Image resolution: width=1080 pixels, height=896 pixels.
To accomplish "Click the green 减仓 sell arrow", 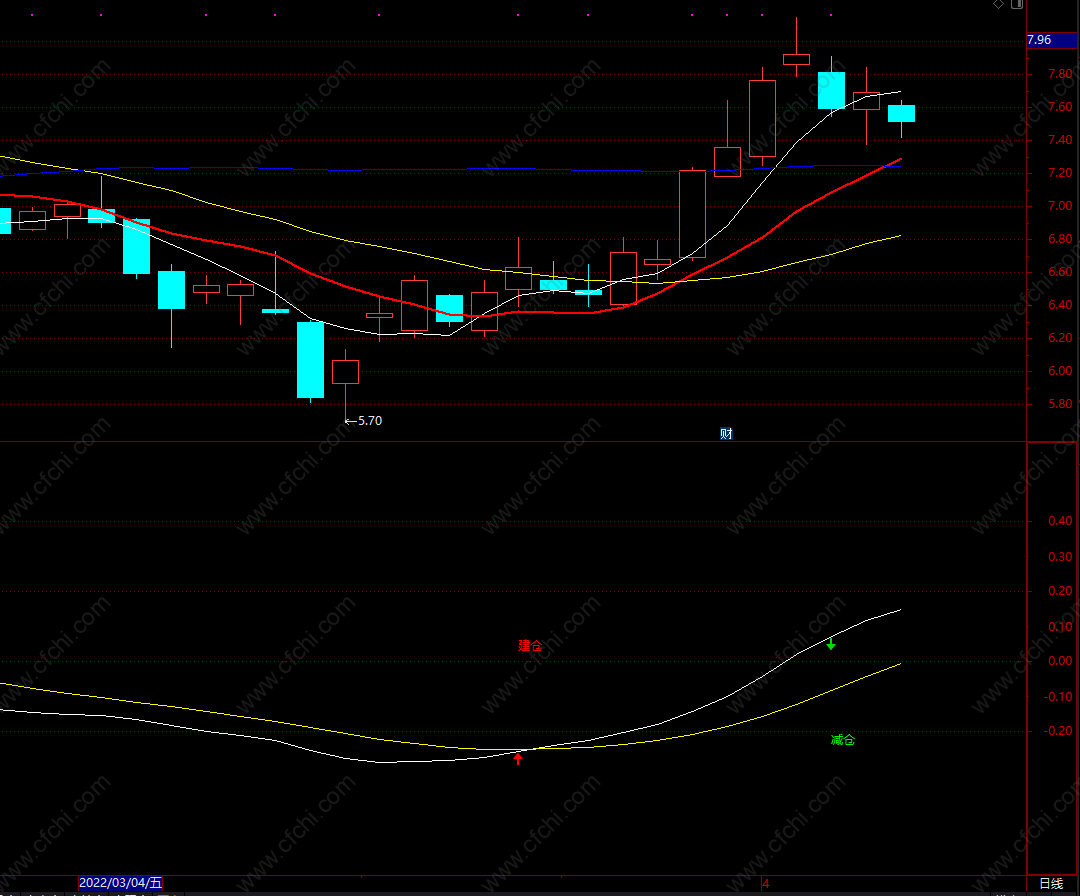I will [x=831, y=644].
